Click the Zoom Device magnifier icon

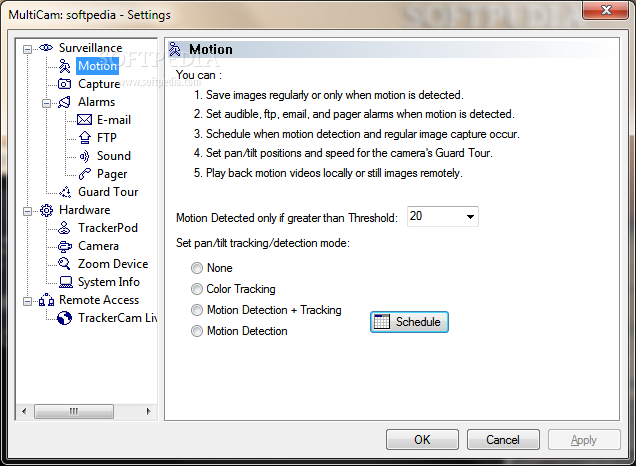[64, 264]
